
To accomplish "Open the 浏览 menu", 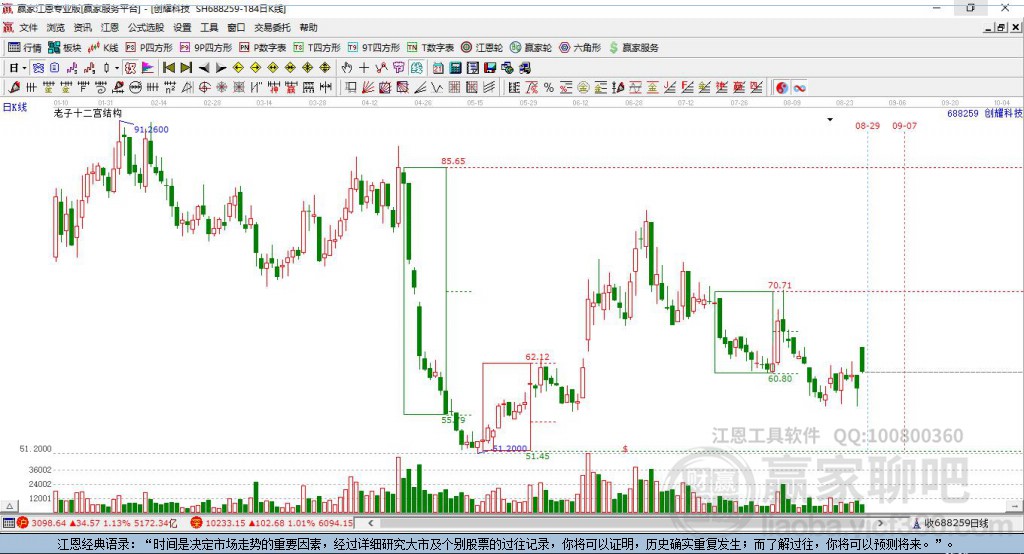I will pos(56,27).
